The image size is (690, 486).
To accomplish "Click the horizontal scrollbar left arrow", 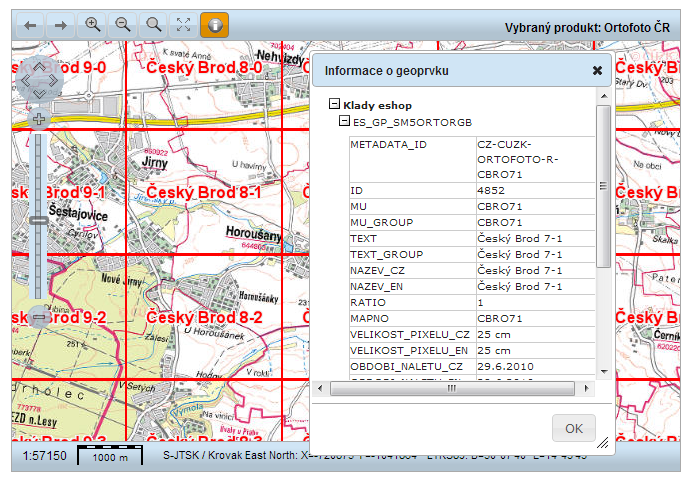I will (x=320, y=388).
